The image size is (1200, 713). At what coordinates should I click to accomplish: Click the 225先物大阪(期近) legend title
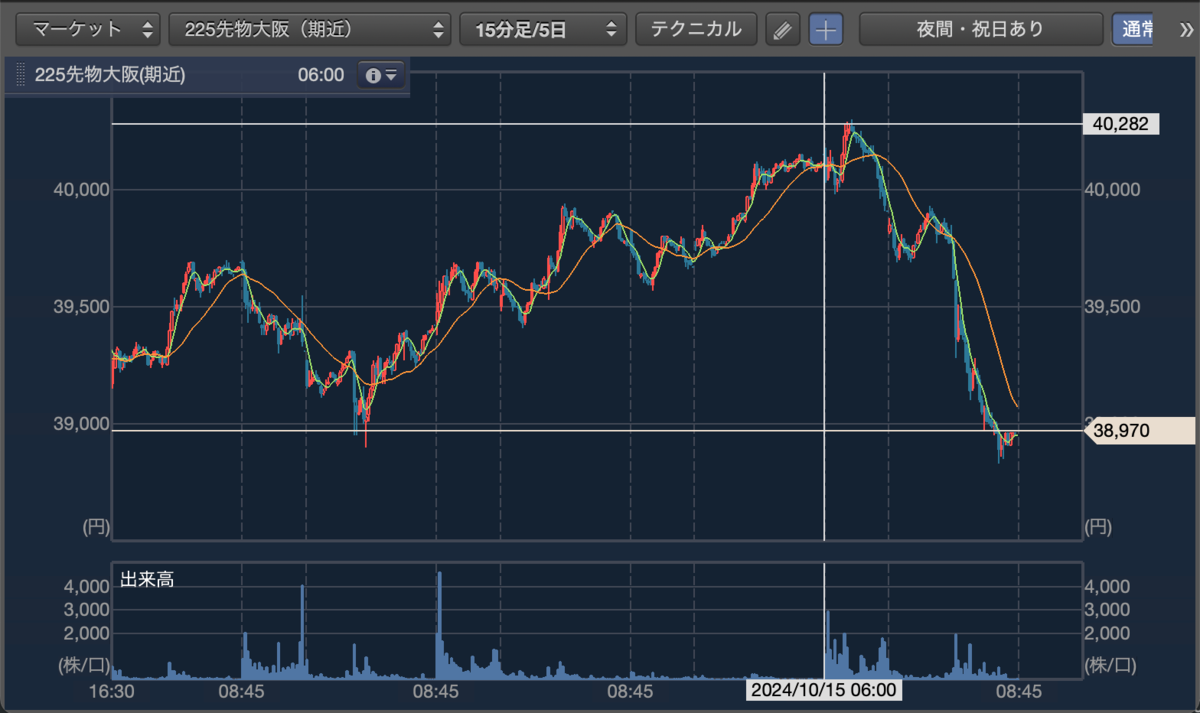110,75
